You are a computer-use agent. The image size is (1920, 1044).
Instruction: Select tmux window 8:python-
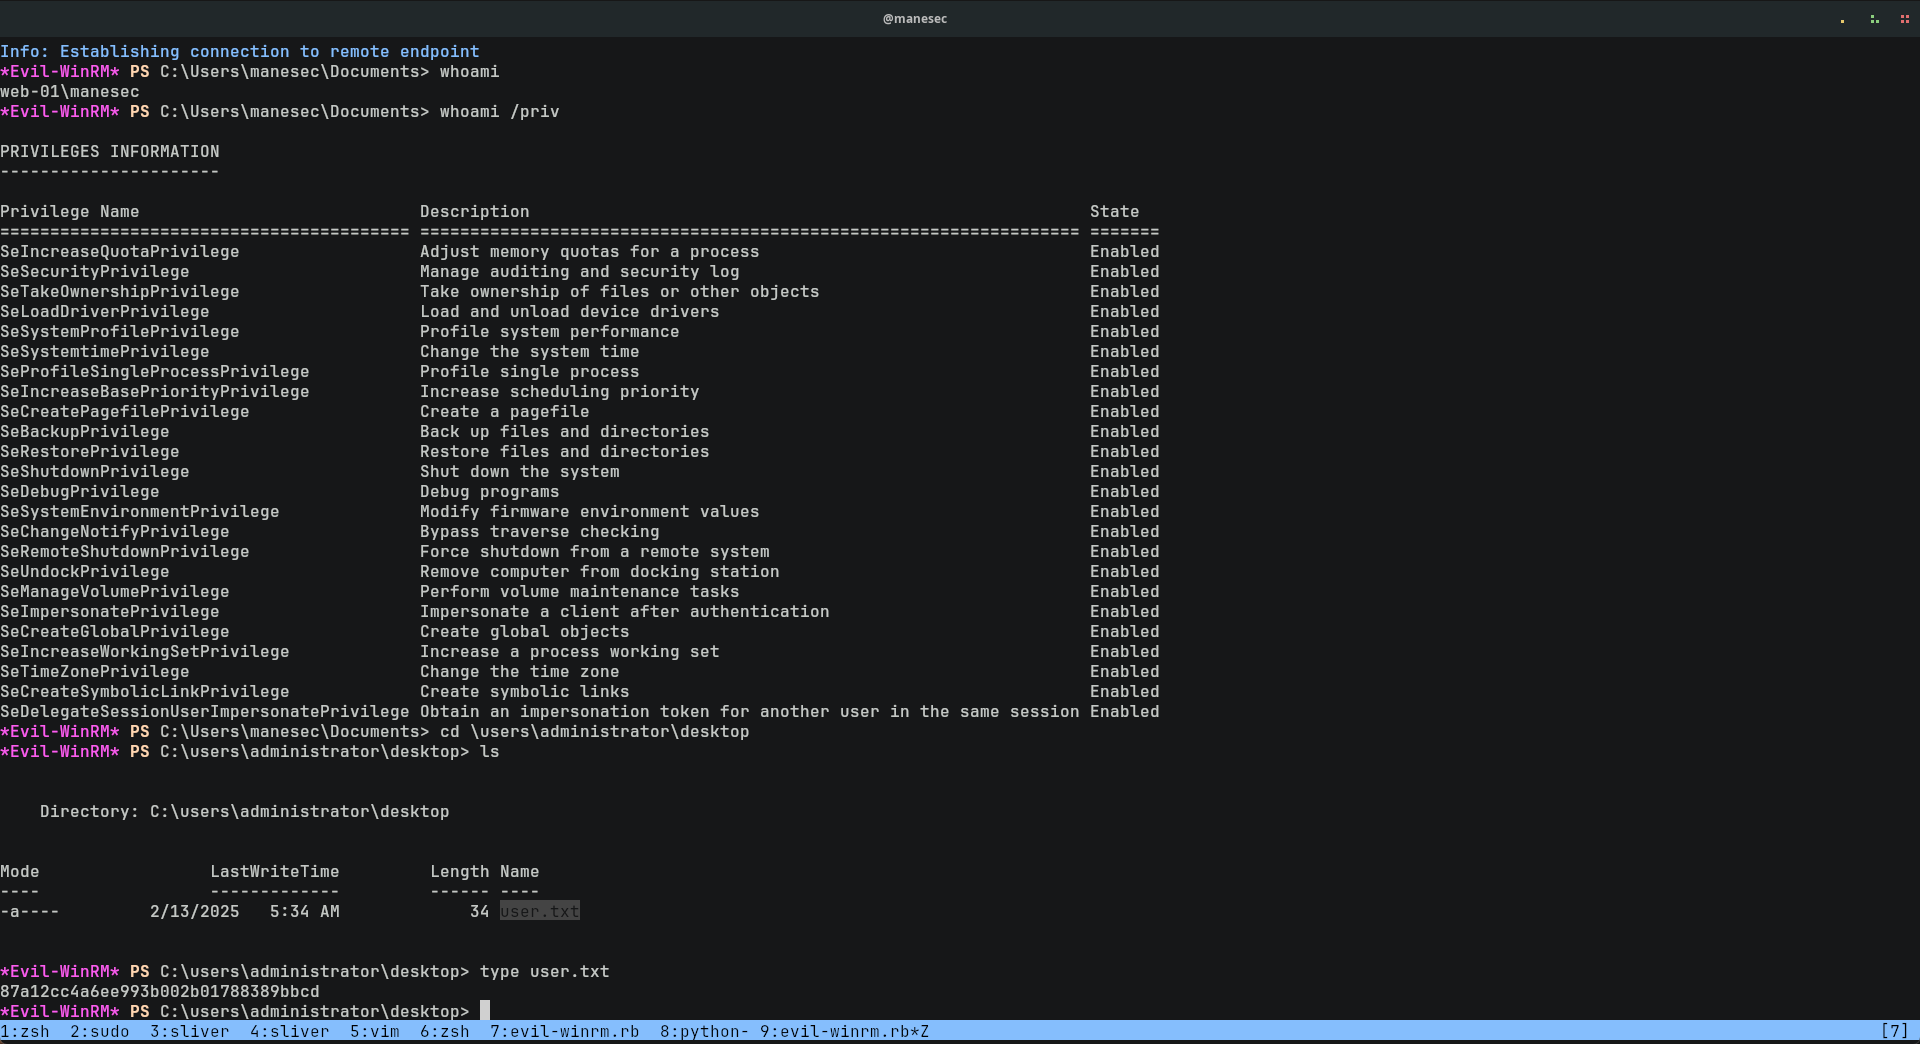pyautogui.click(x=704, y=1031)
